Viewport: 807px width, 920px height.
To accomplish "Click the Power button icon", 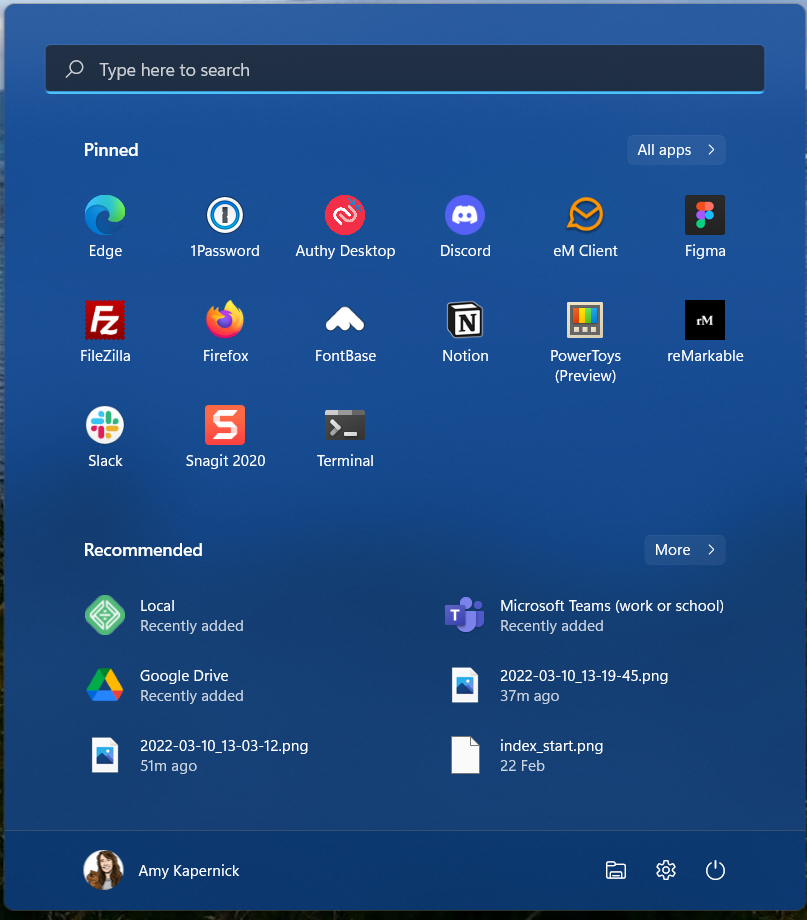I will (x=715, y=870).
